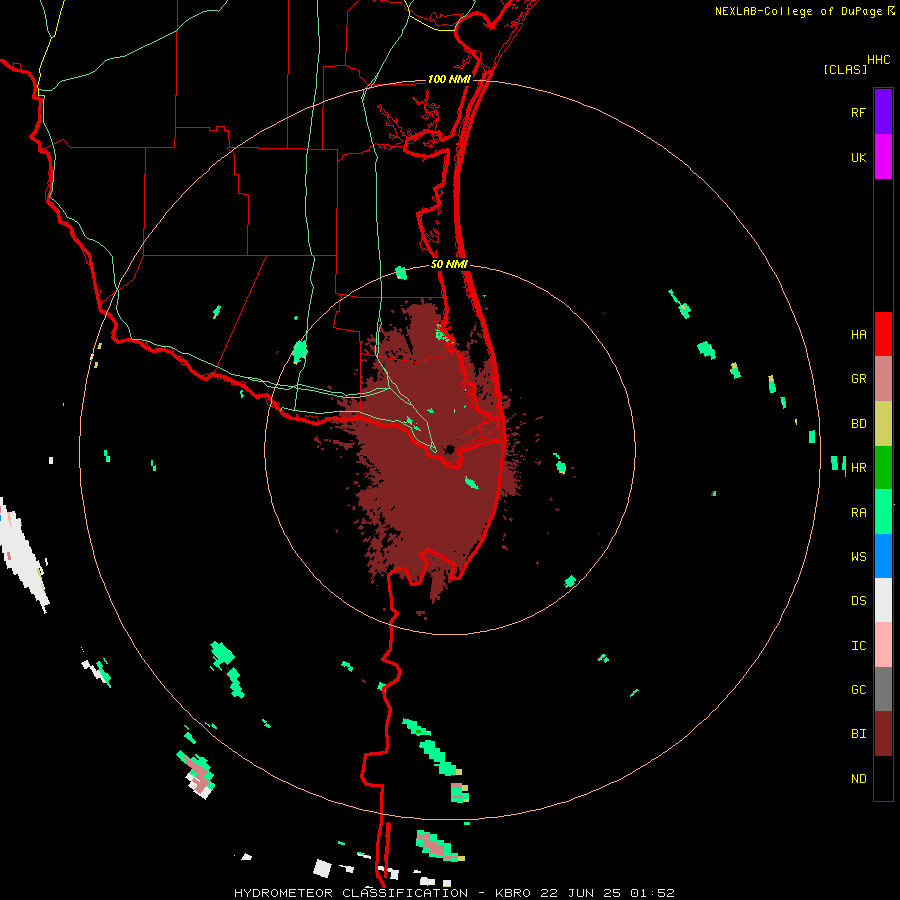Click the 50 NMI range ring label
The height and width of the screenshot is (900, 900).
coord(449,264)
